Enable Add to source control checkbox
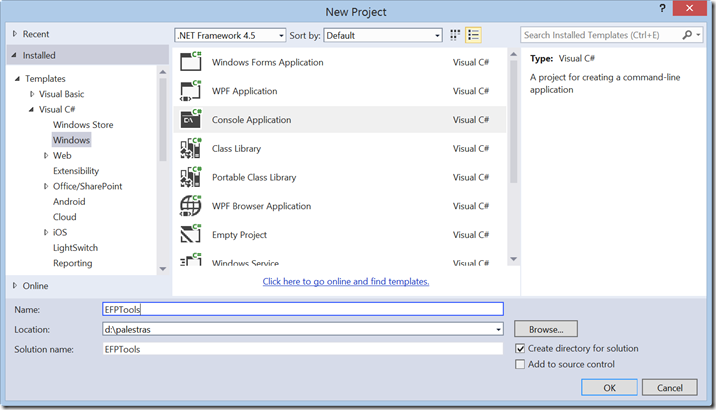This screenshot has height=410, width=716. (x=520, y=364)
